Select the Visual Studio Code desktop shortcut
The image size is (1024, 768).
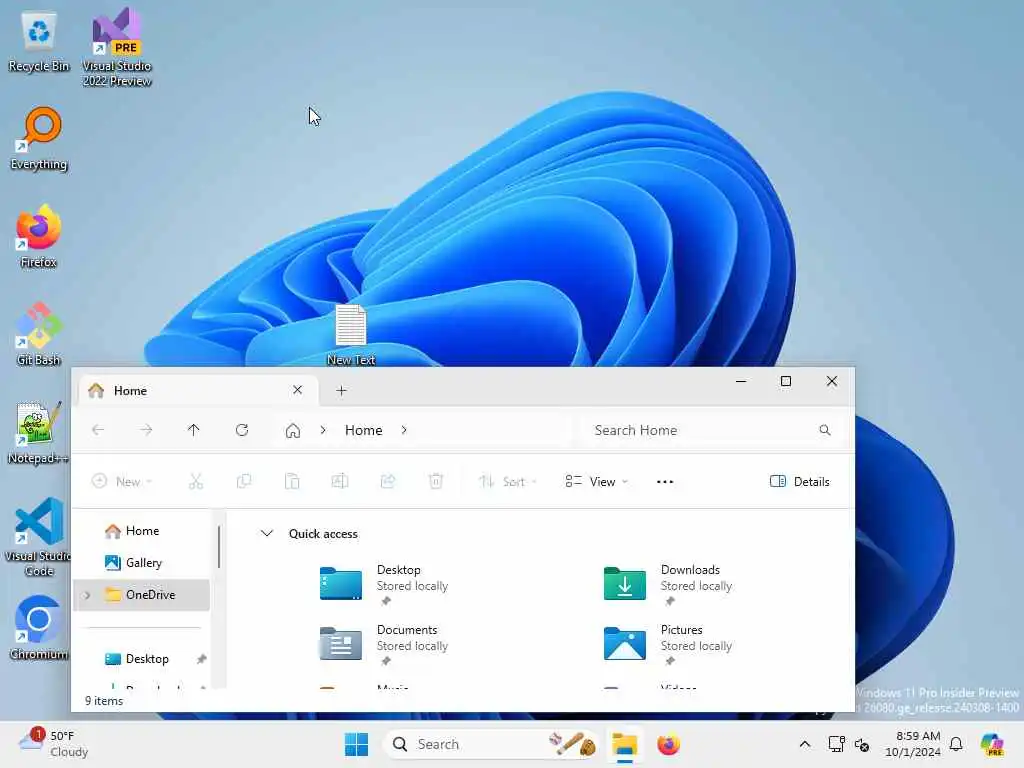(39, 537)
